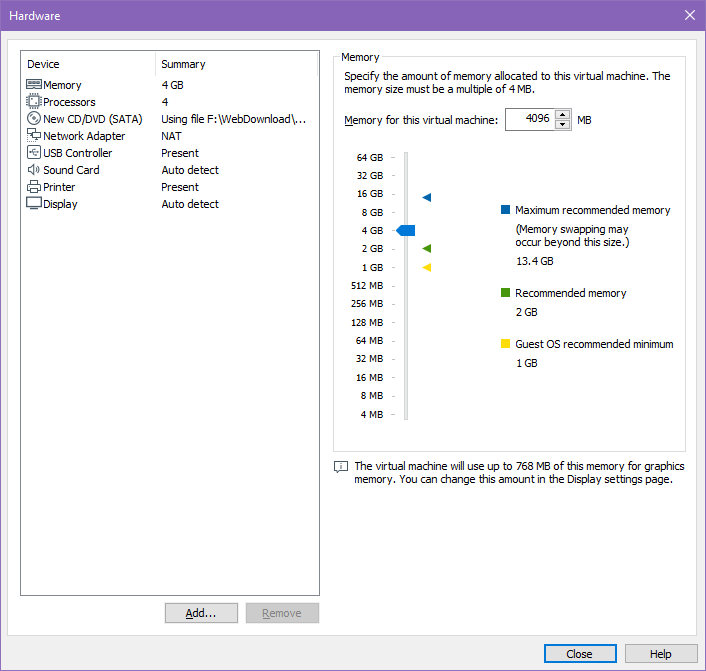Click the blue Maximum recommended memory legend square
The width and height of the screenshot is (706, 671).
coord(505,209)
